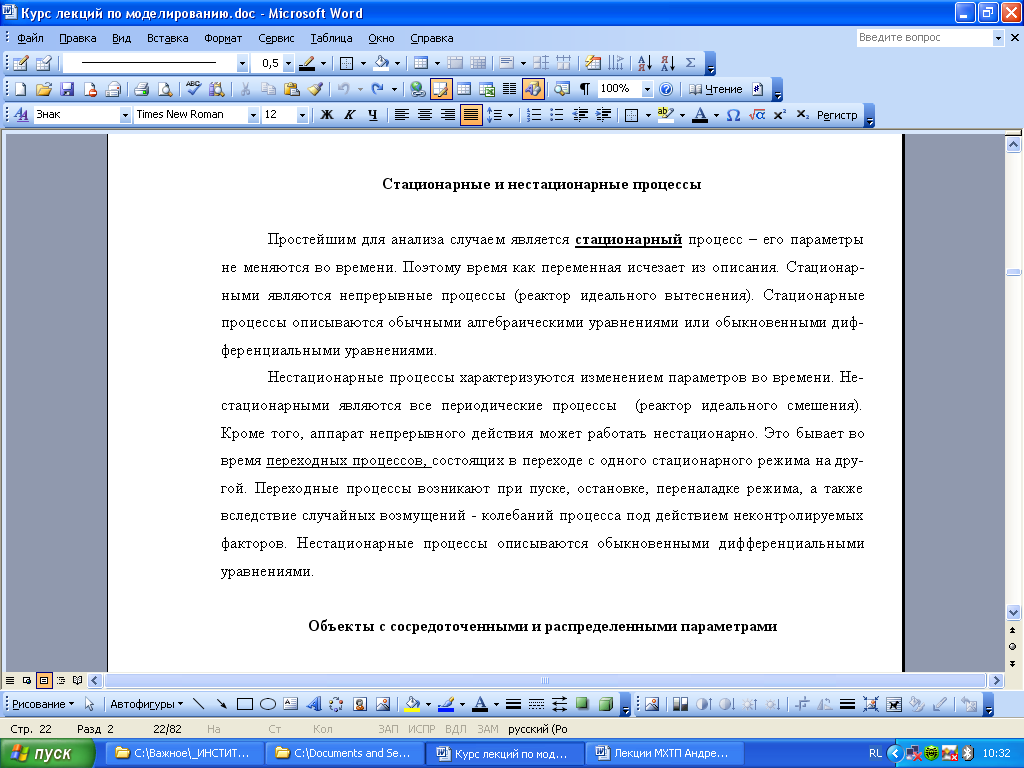The image size is (1024, 768).
Task: Click the Drawing toolbar fill color bucket
Action: (x=411, y=704)
